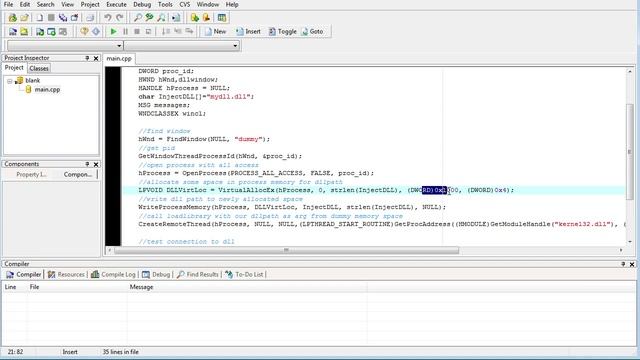Click the editor horizontal scrollbar thumb
640x360 pixels.
[286, 250]
